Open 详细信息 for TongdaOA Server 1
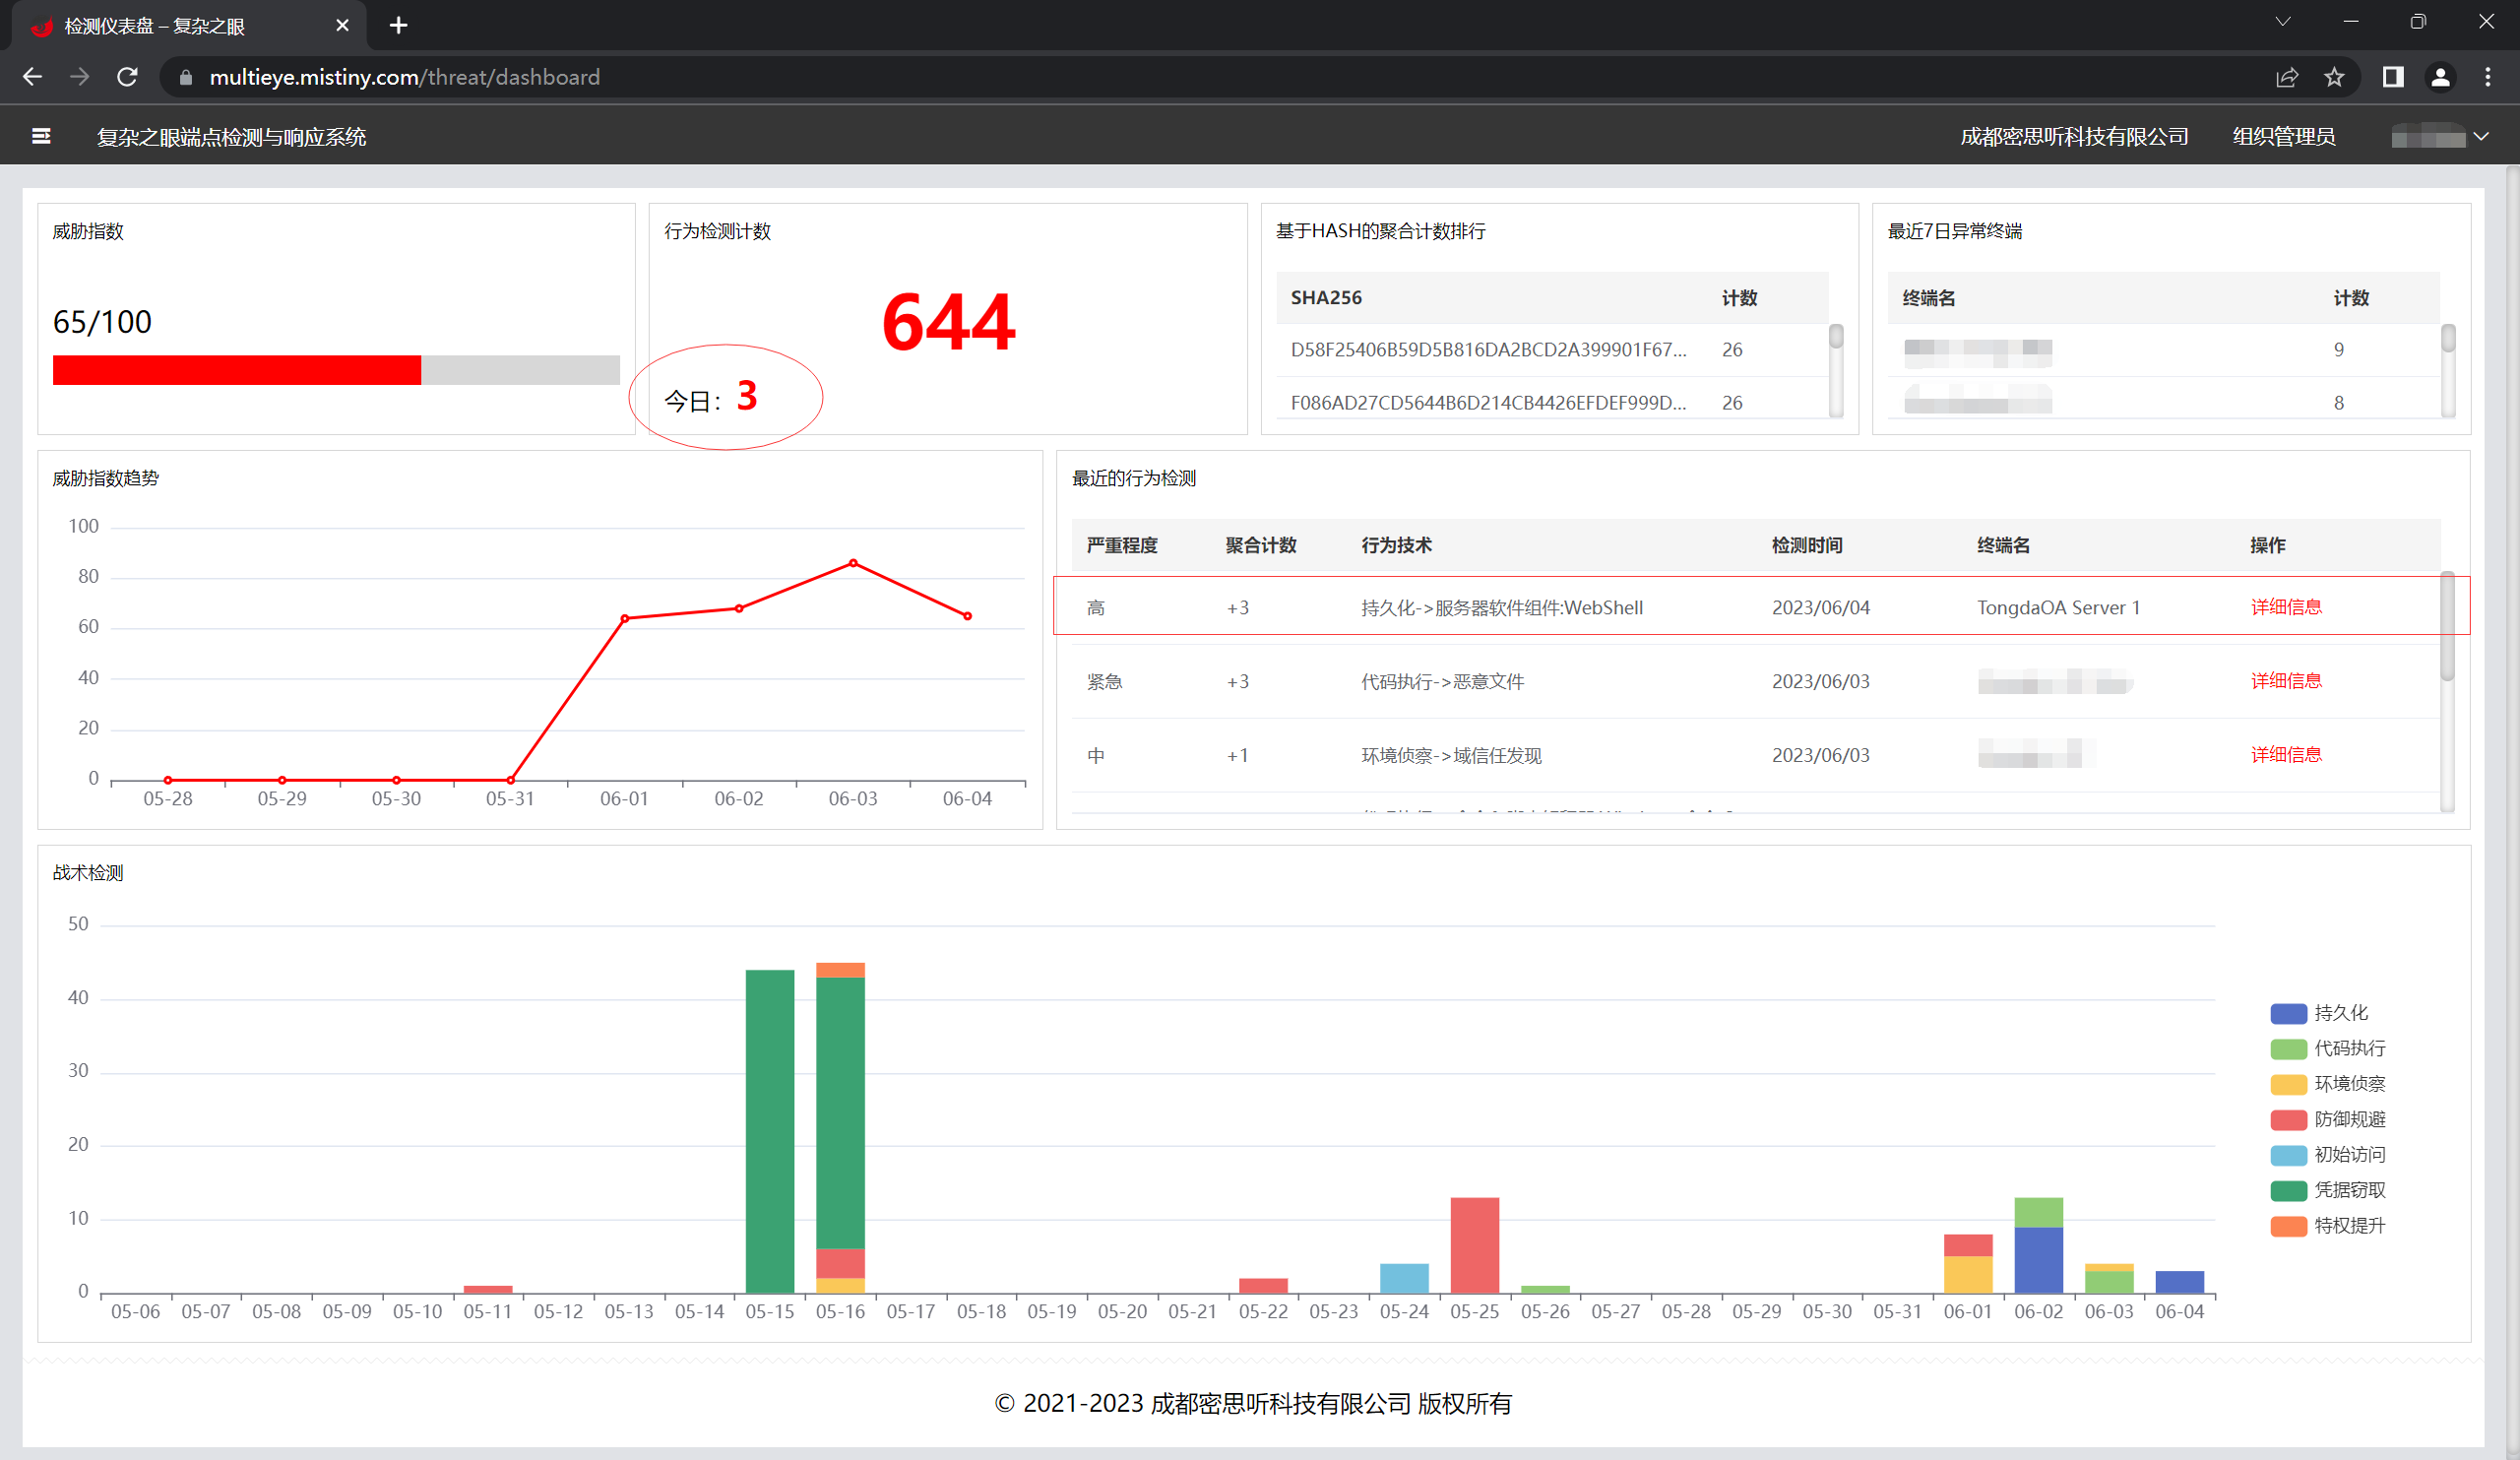This screenshot has height=1460, width=2520. point(2286,607)
